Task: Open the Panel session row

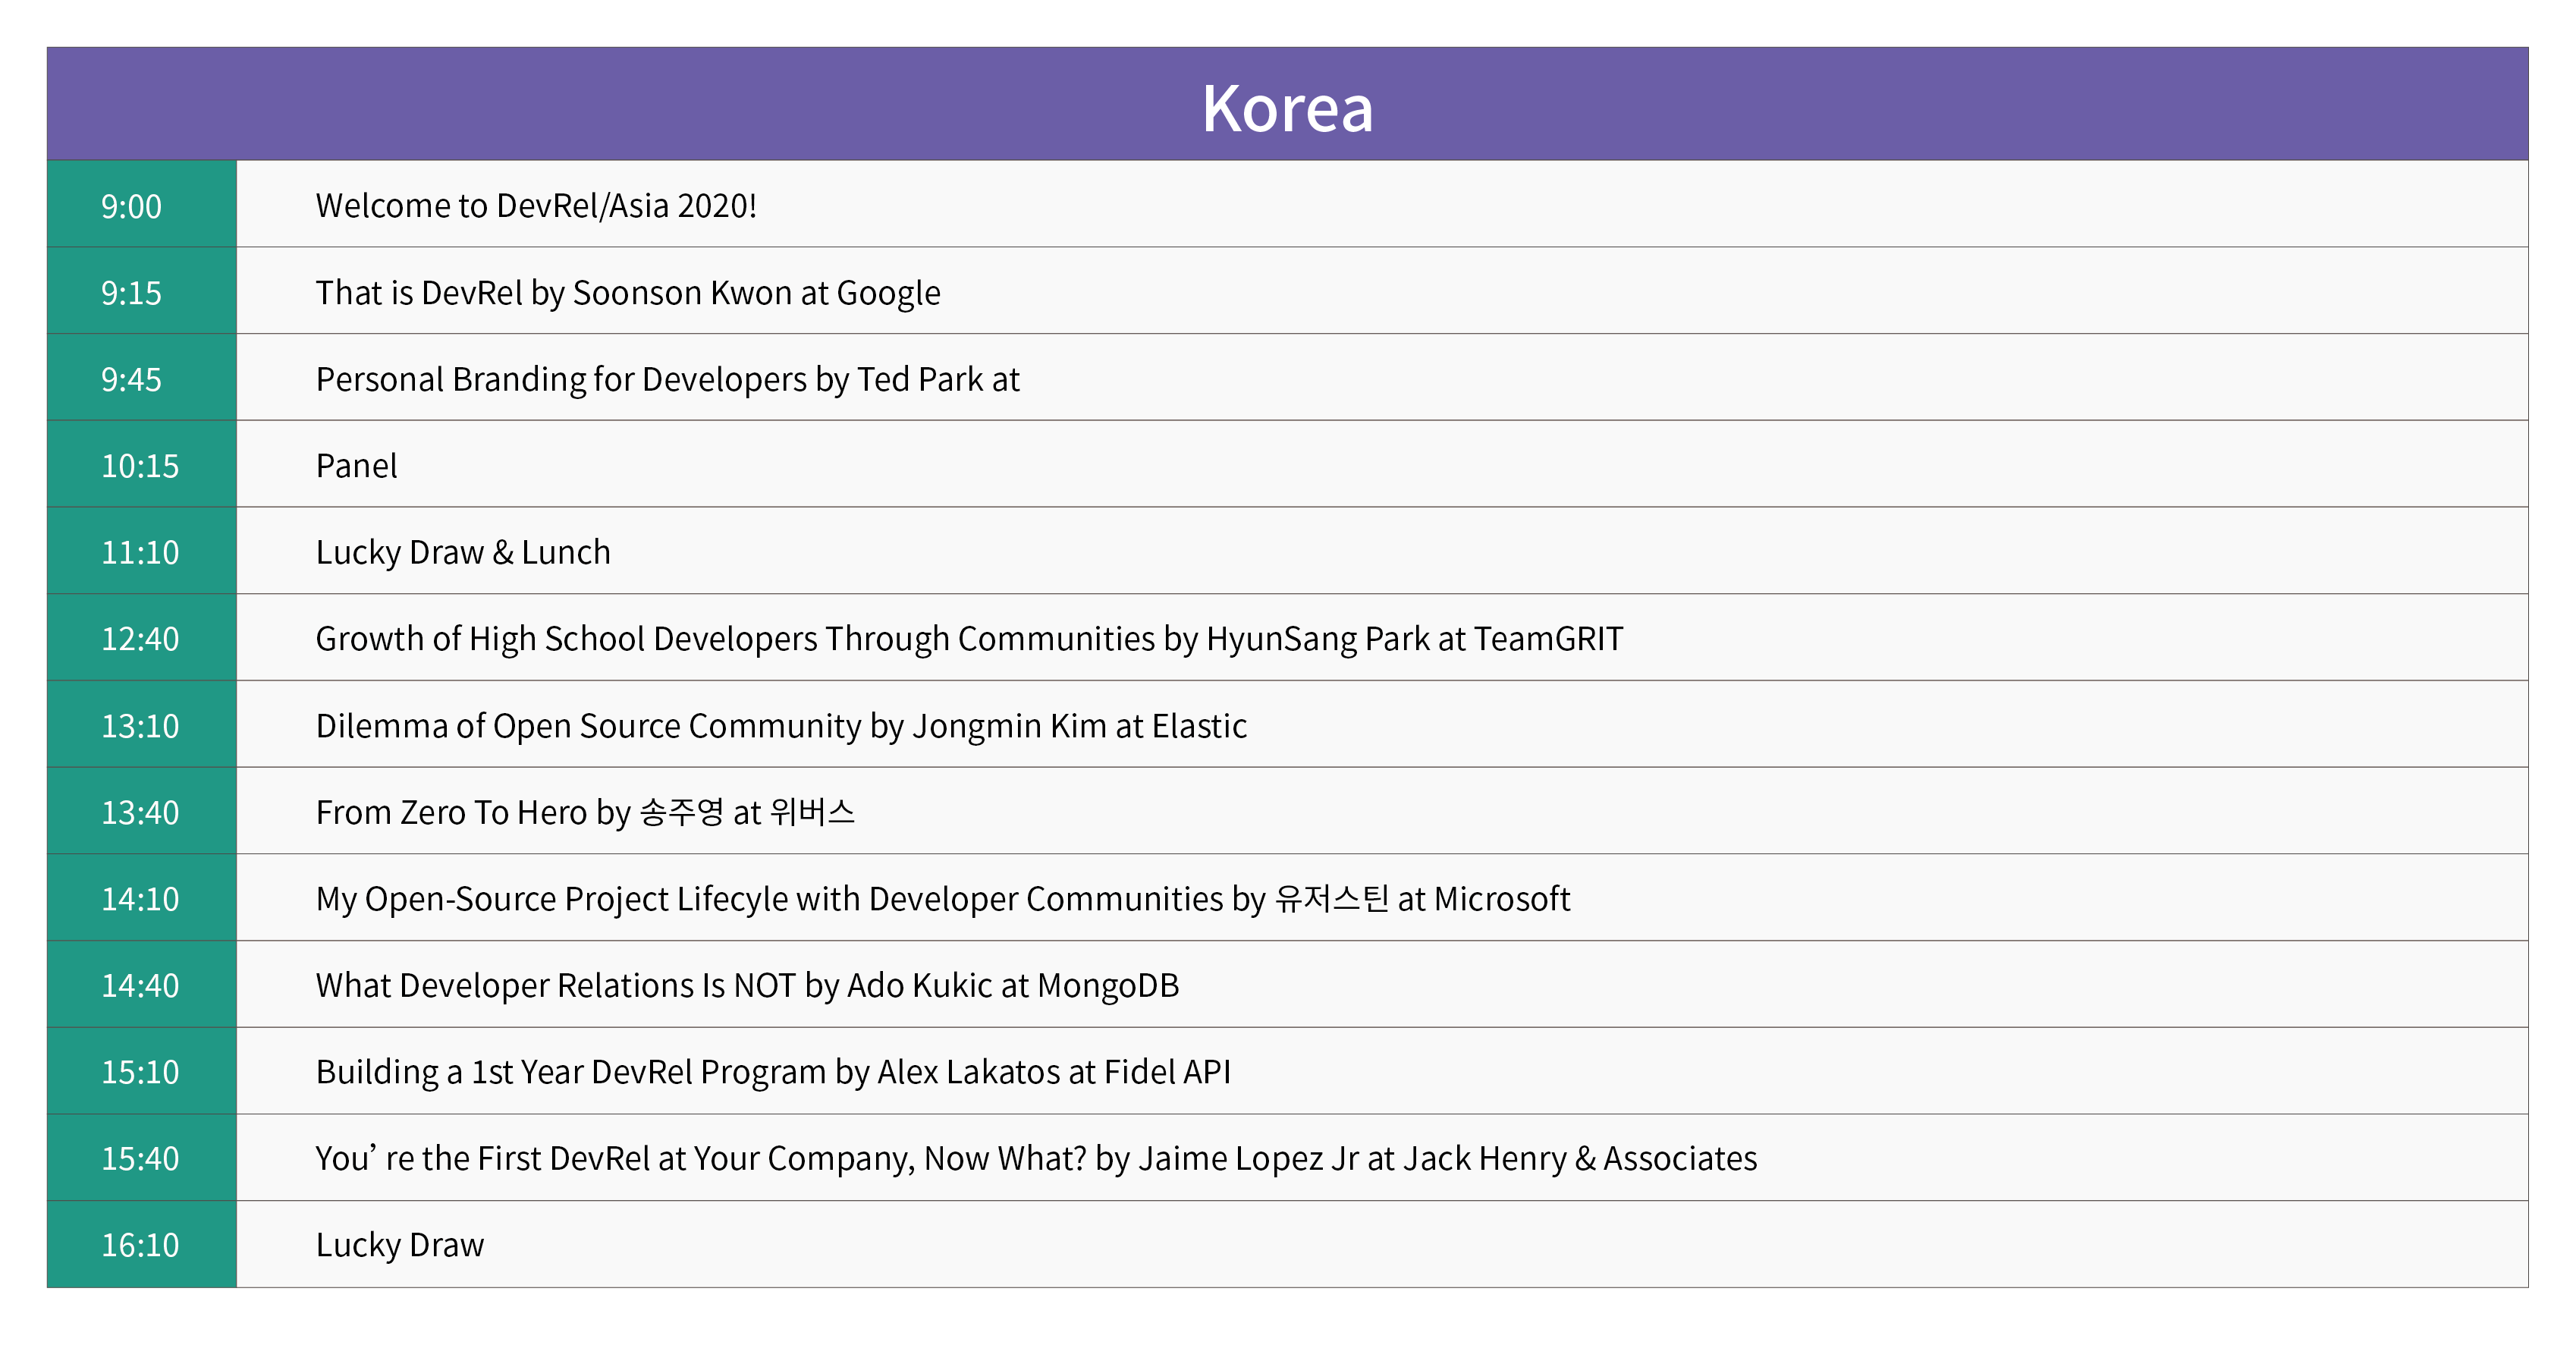Action: point(357,466)
